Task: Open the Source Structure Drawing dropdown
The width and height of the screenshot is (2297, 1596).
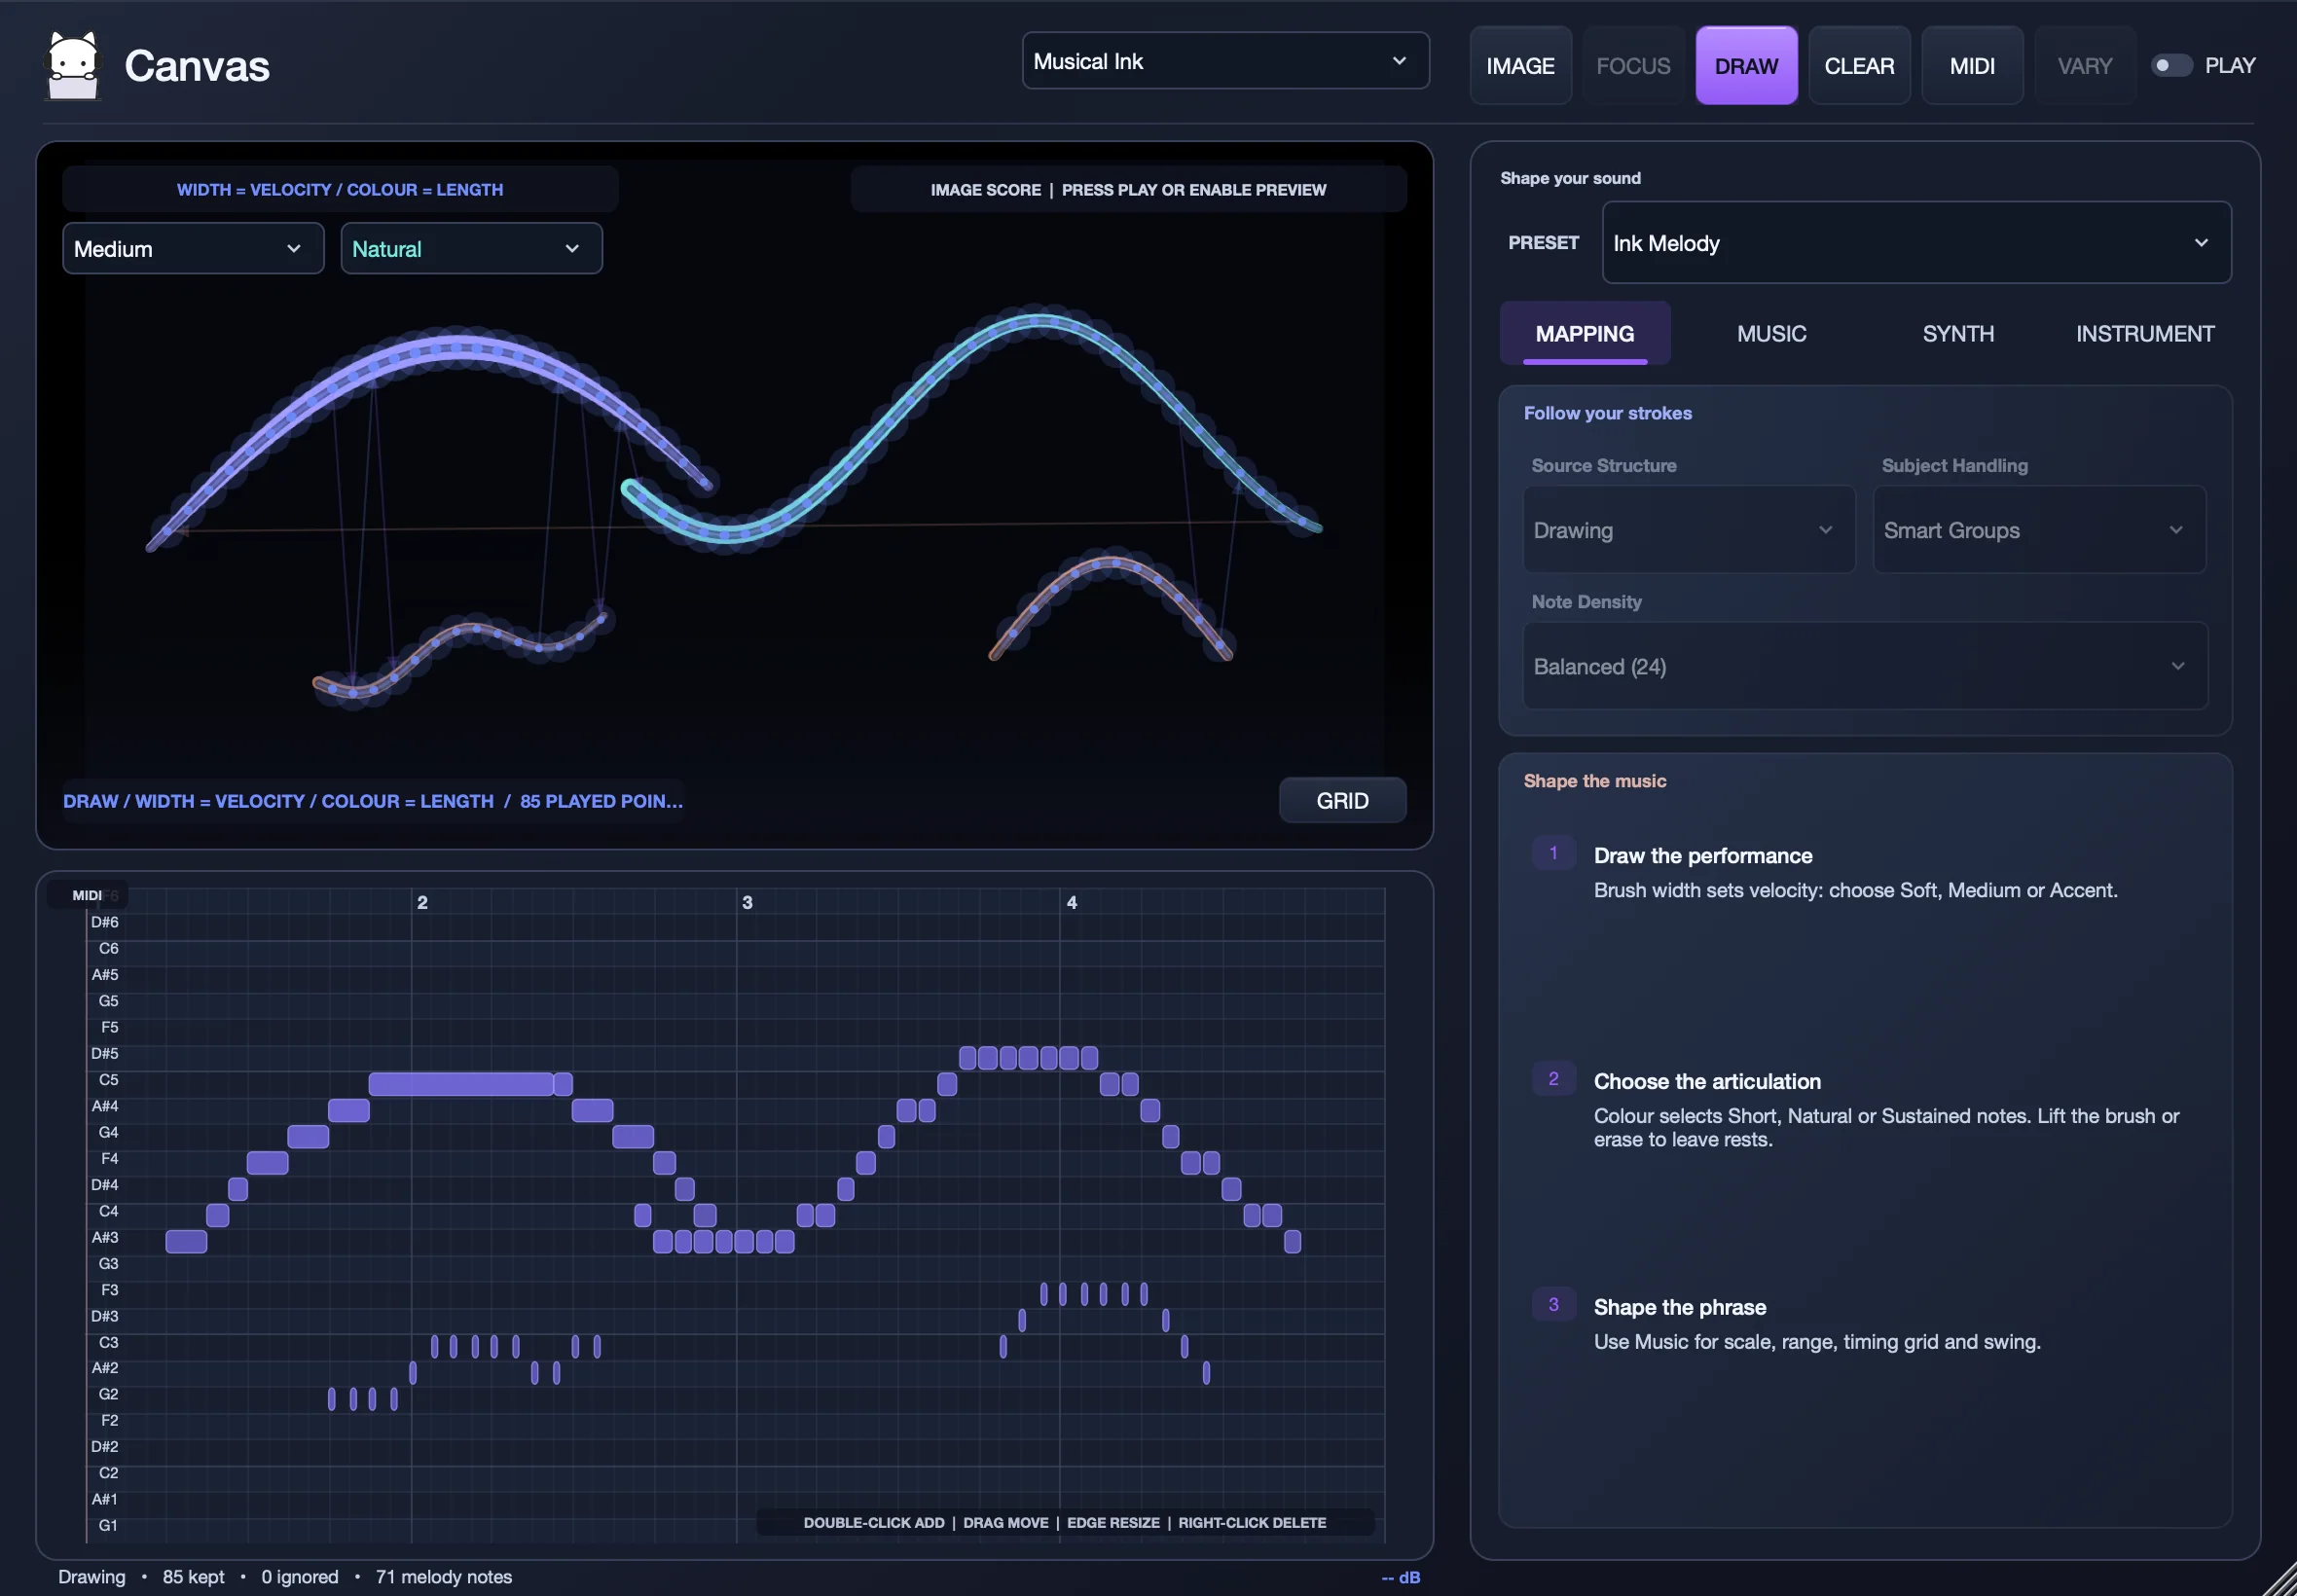Action: [1688, 530]
